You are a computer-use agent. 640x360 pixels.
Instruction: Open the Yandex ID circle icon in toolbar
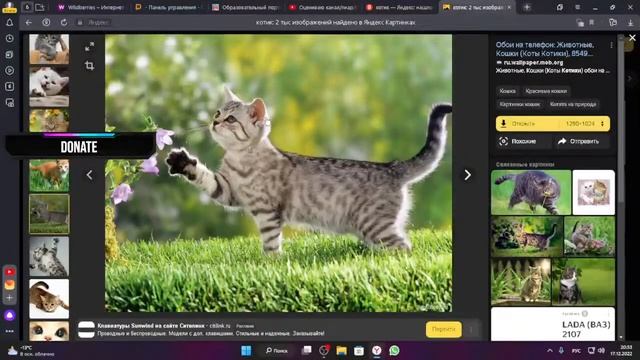tap(46, 23)
